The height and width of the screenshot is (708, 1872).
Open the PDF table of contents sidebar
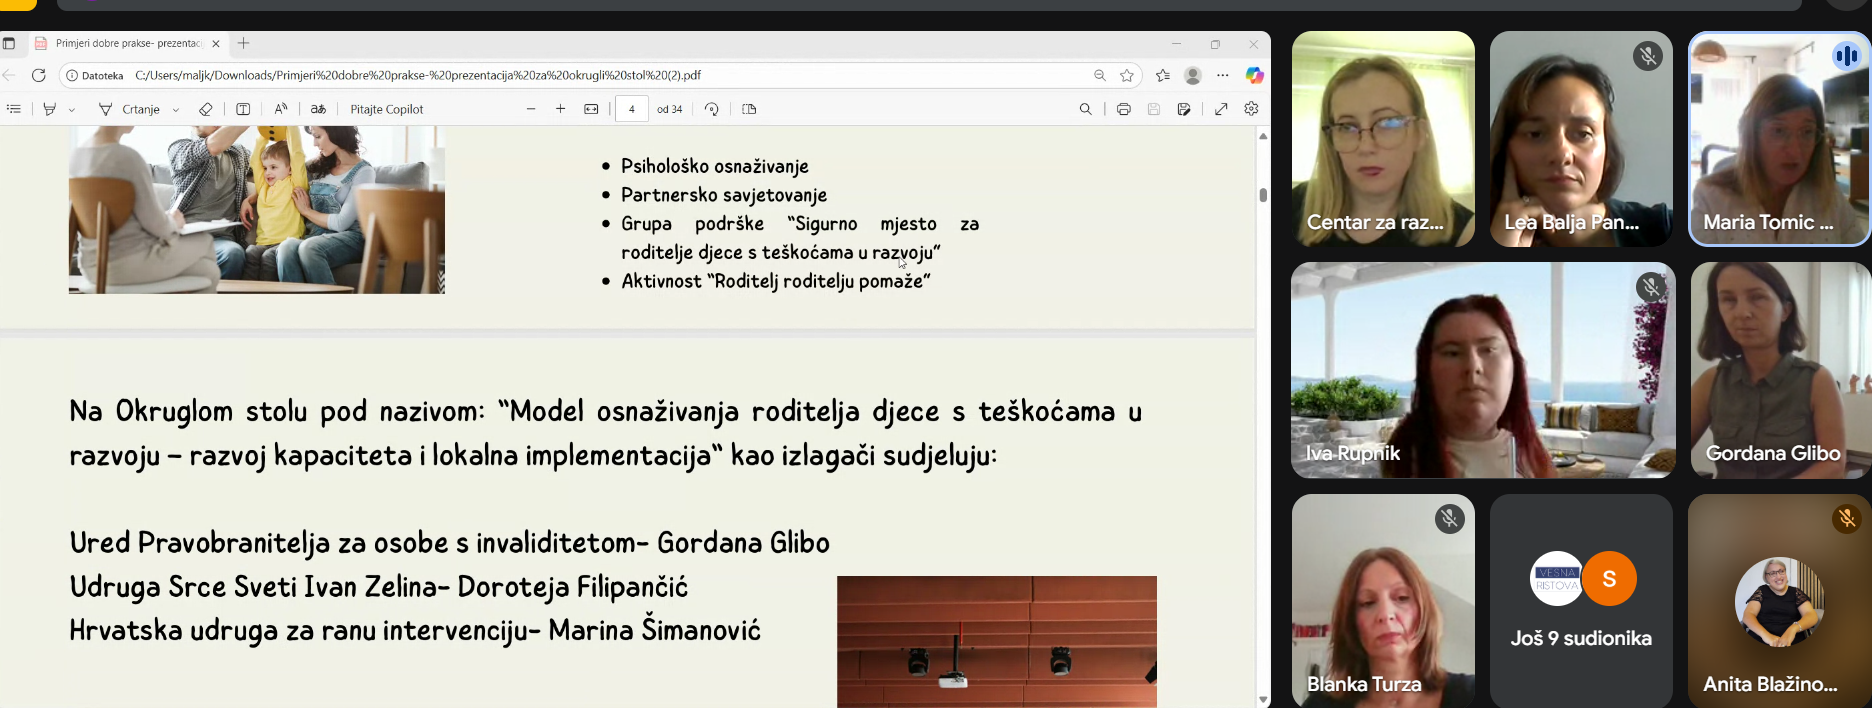pos(14,109)
